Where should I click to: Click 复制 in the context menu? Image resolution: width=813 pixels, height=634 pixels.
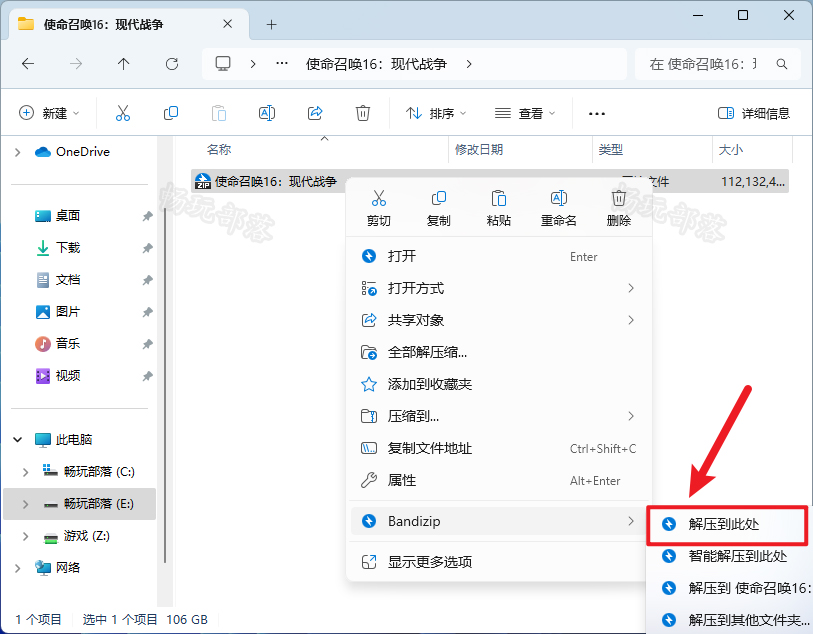439,208
